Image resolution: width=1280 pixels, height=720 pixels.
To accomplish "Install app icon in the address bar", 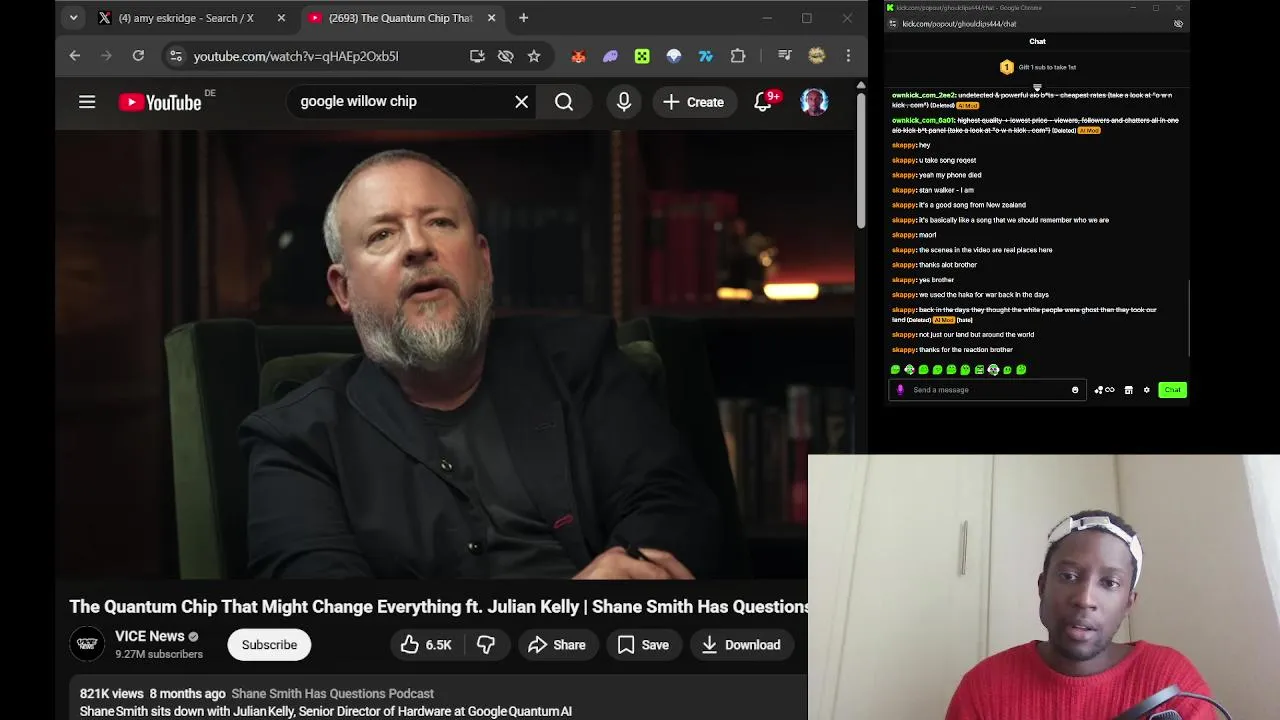I will (477, 56).
